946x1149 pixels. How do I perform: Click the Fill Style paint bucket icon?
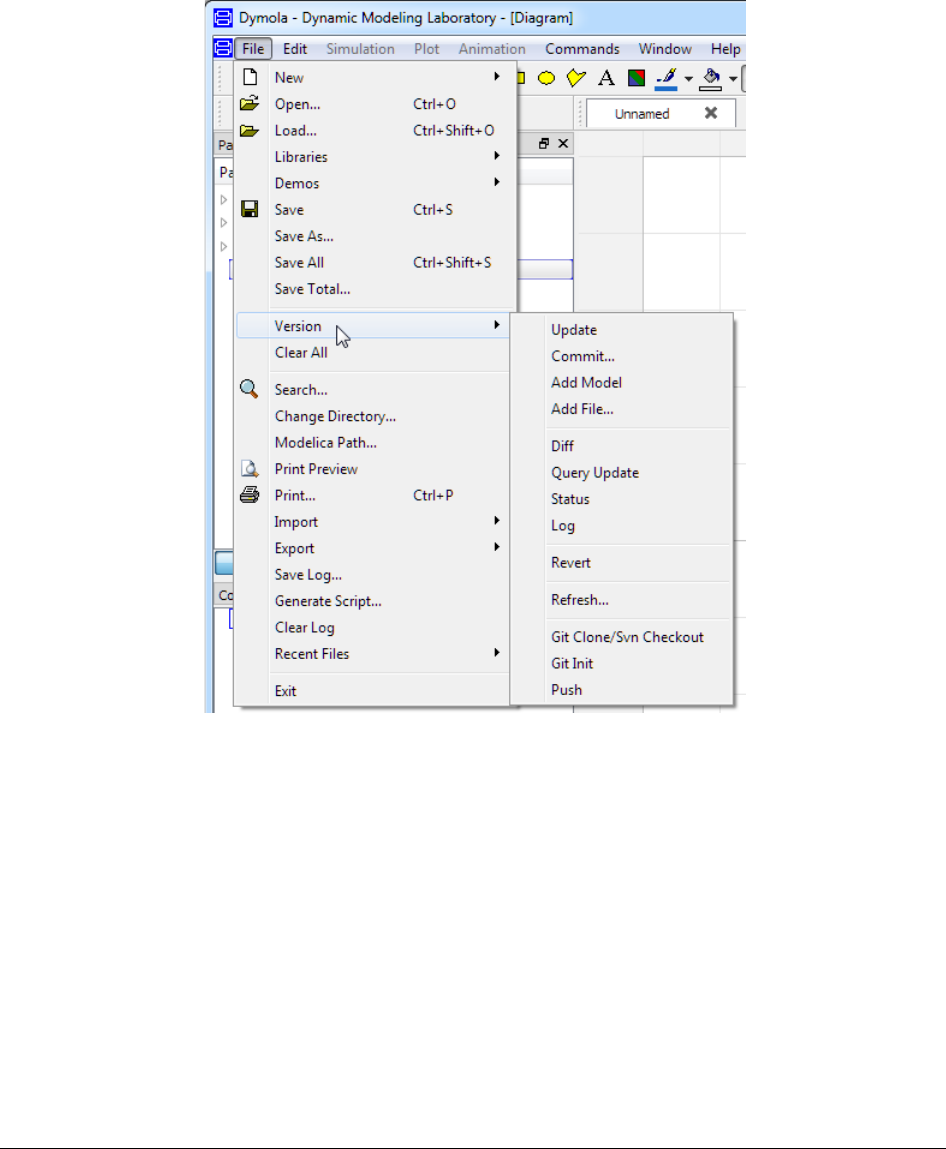coord(710,78)
